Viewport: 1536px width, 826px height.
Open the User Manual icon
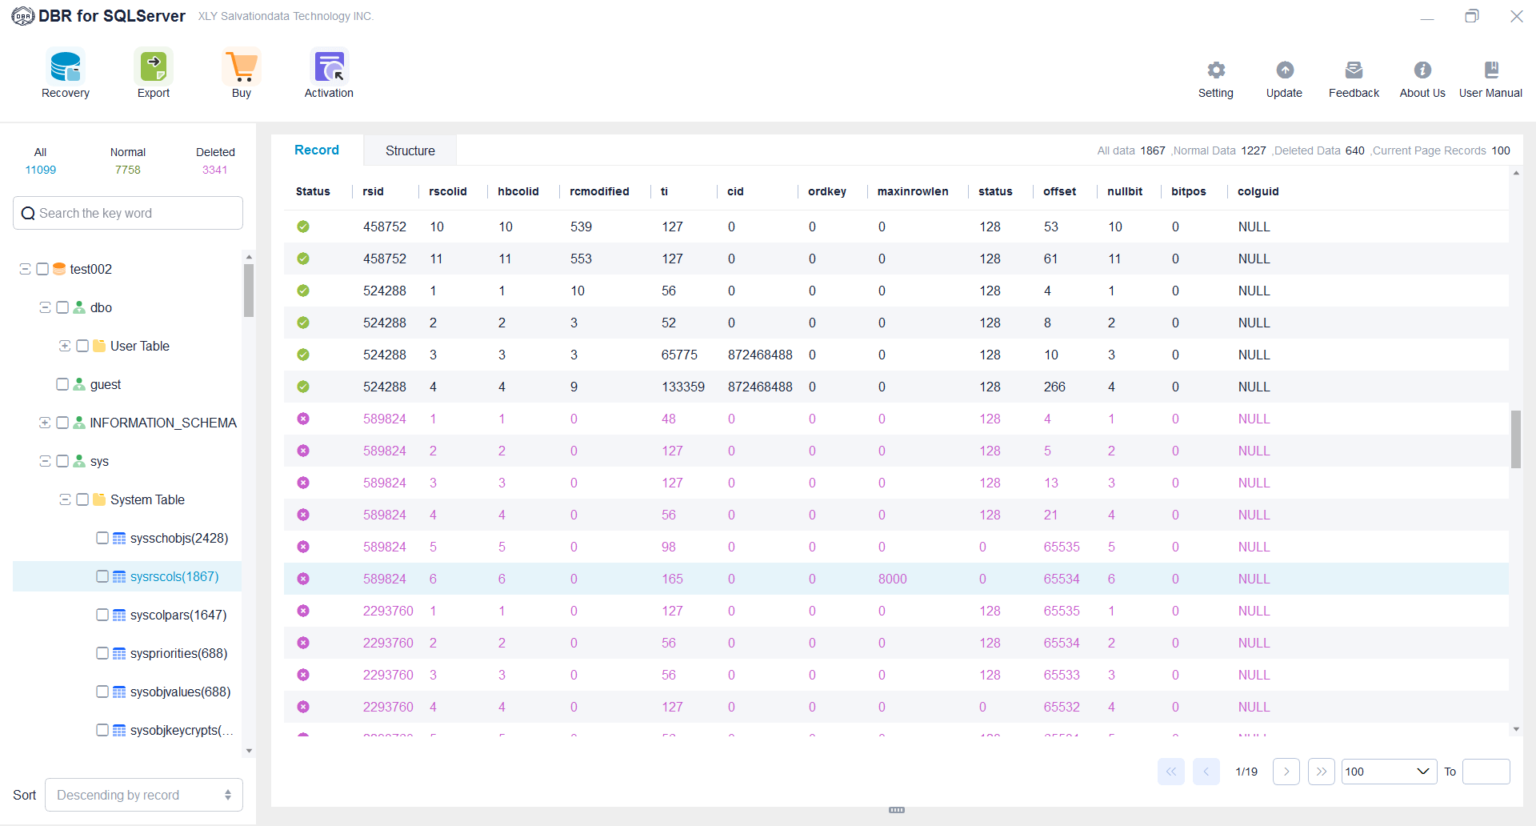(1490, 72)
